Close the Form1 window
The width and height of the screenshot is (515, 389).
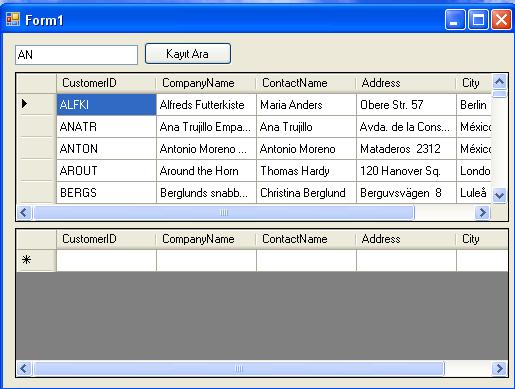501,20
